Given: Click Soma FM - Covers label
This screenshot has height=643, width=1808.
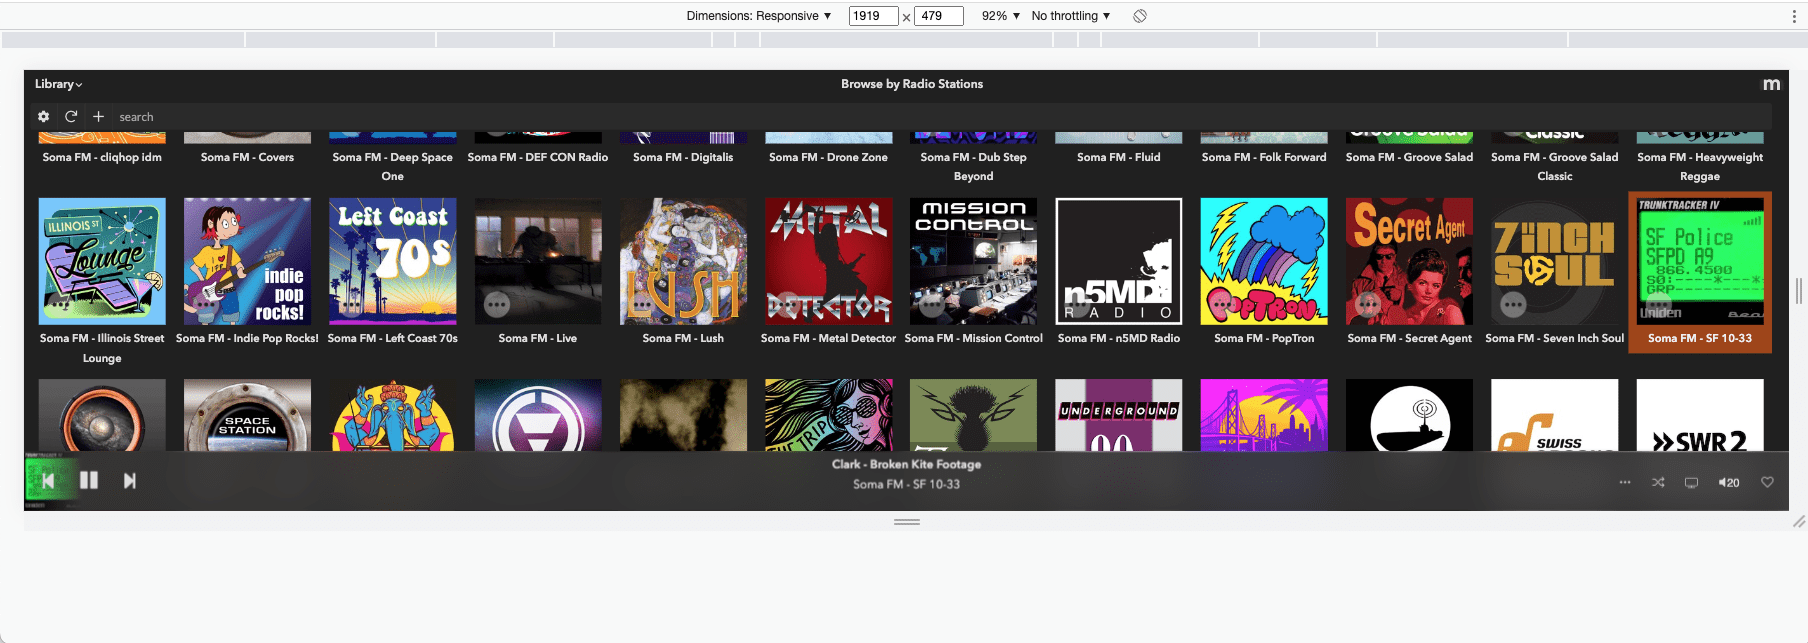Looking at the screenshot, I should 247,157.
